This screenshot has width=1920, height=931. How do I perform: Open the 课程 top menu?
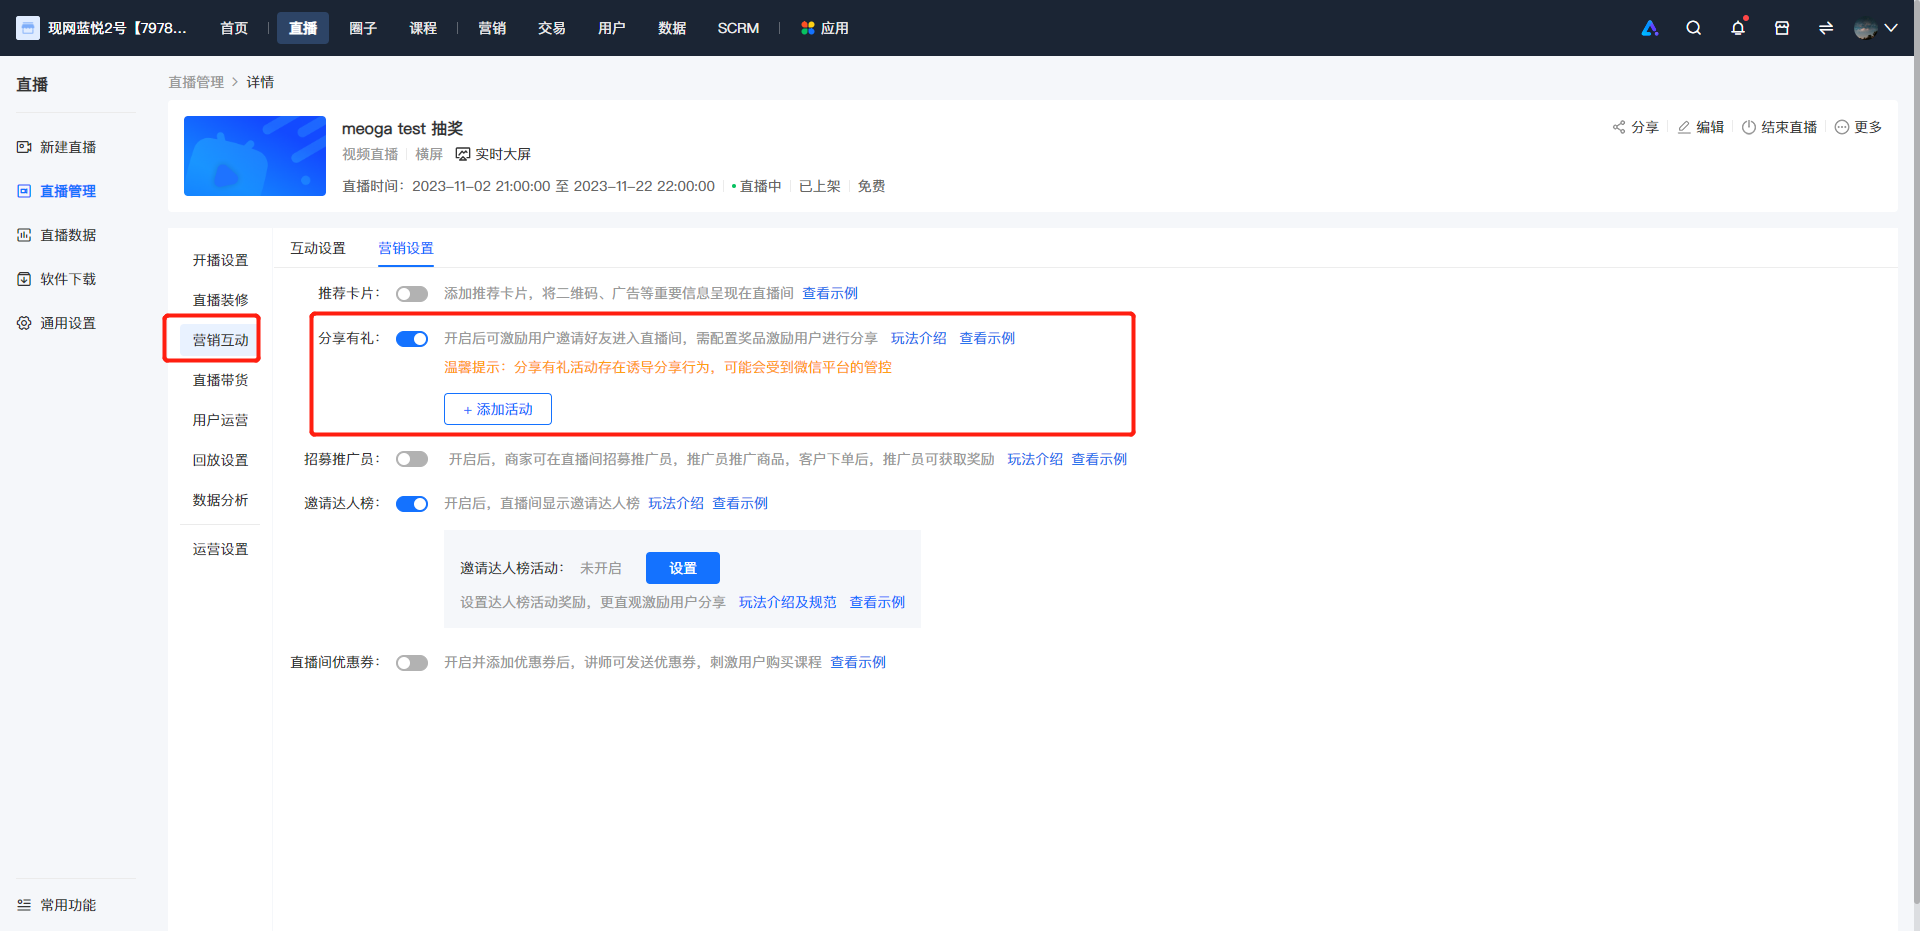coord(423,28)
